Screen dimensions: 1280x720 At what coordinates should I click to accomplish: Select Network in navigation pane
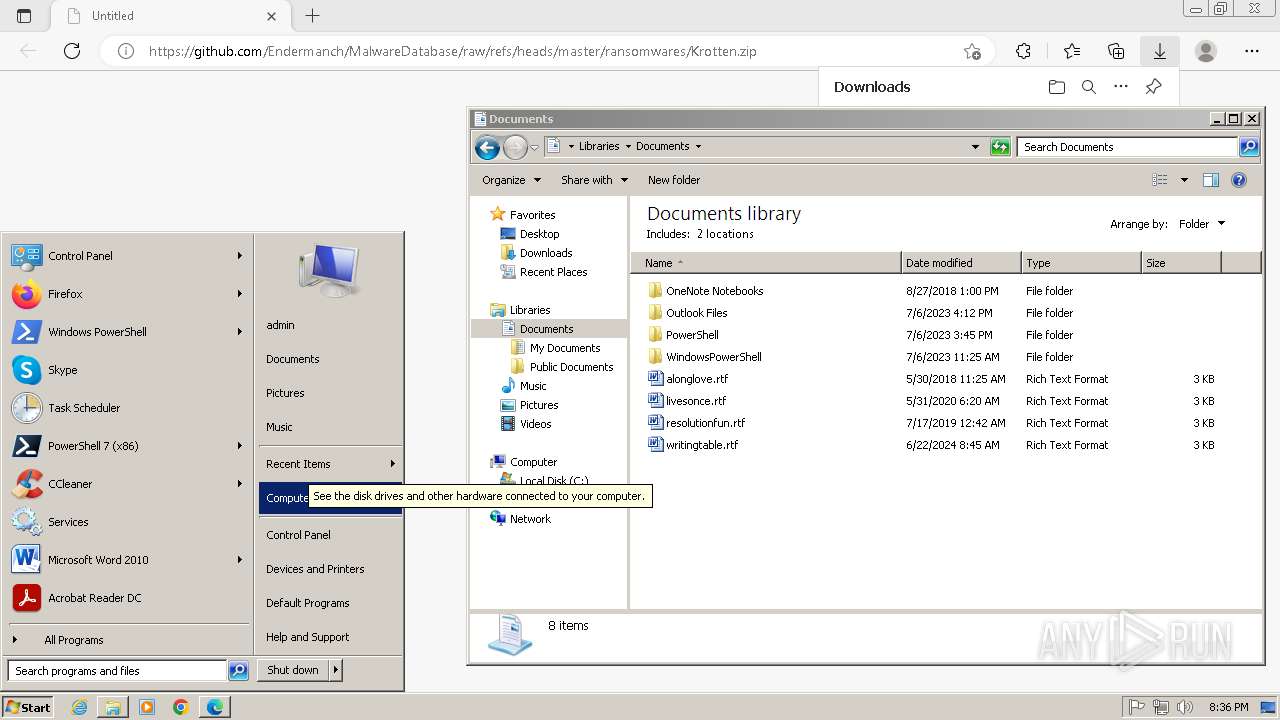click(530, 519)
